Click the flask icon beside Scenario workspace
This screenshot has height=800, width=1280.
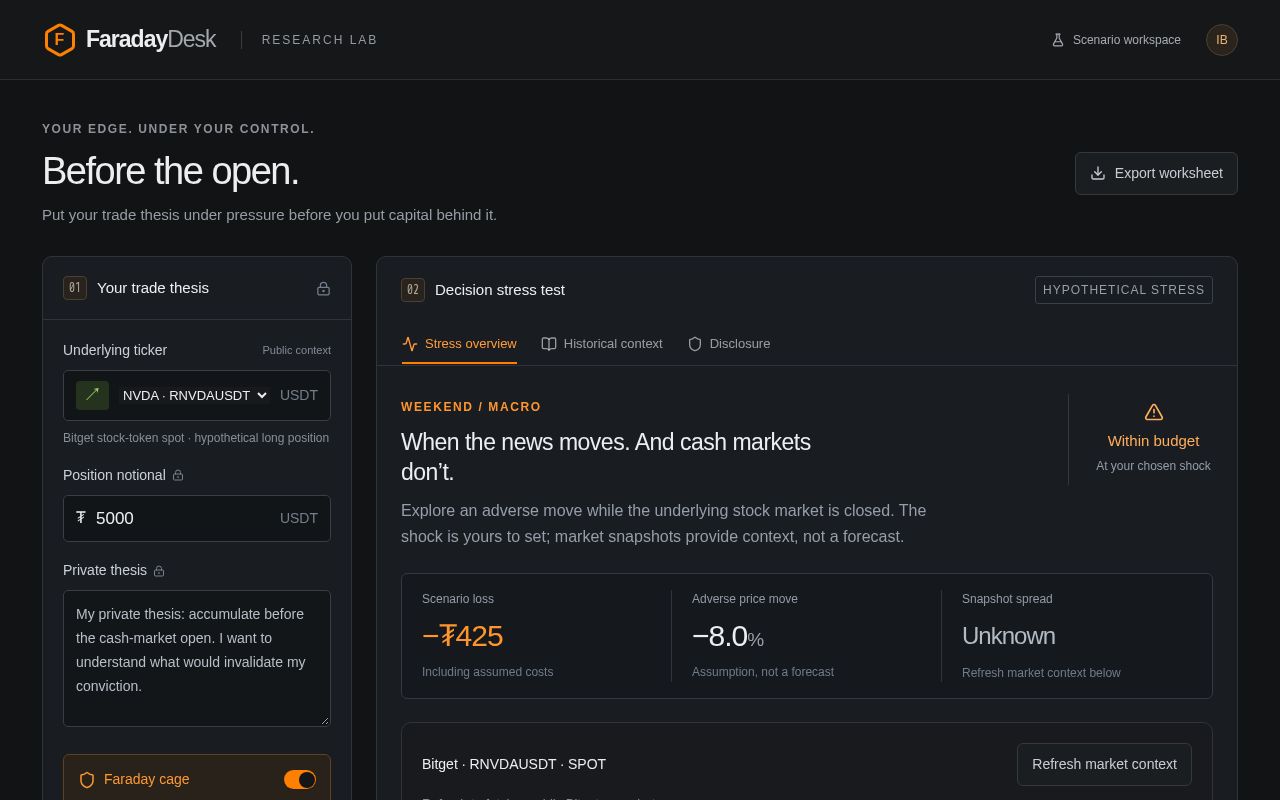click(x=1058, y=40)
